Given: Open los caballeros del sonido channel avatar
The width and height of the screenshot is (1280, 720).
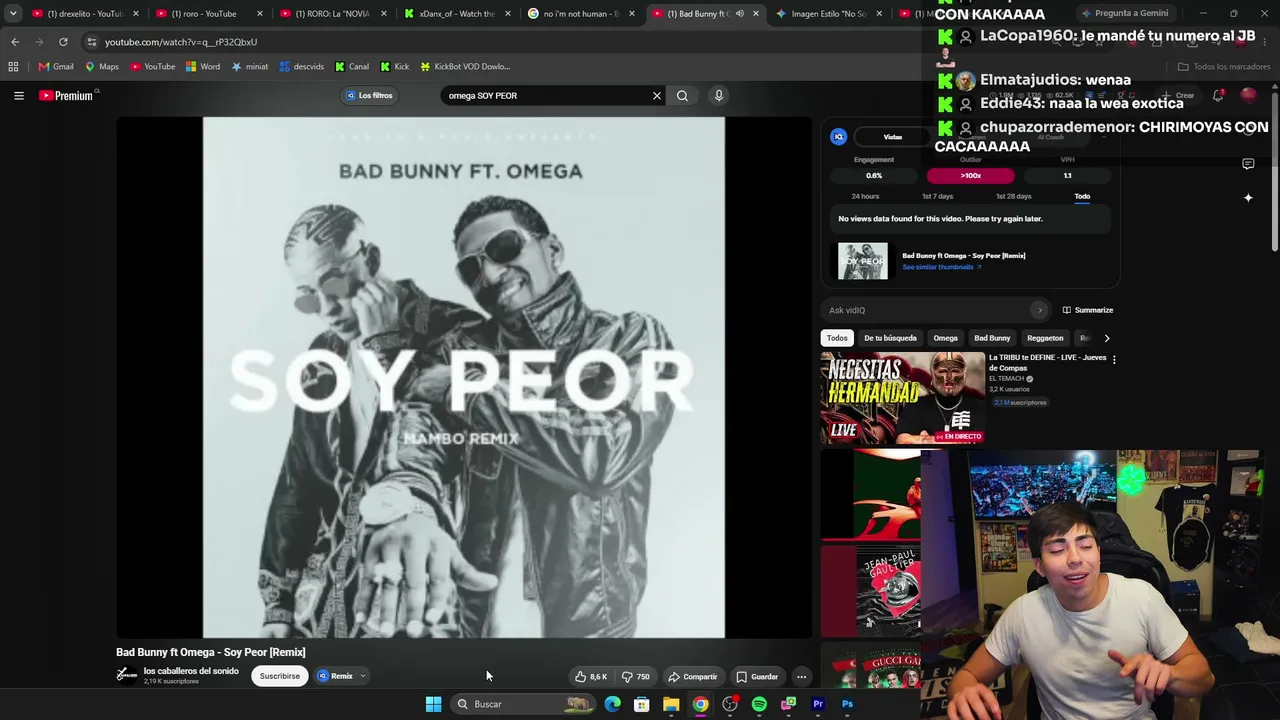Looking at the screenshot, I should [127, 675].
